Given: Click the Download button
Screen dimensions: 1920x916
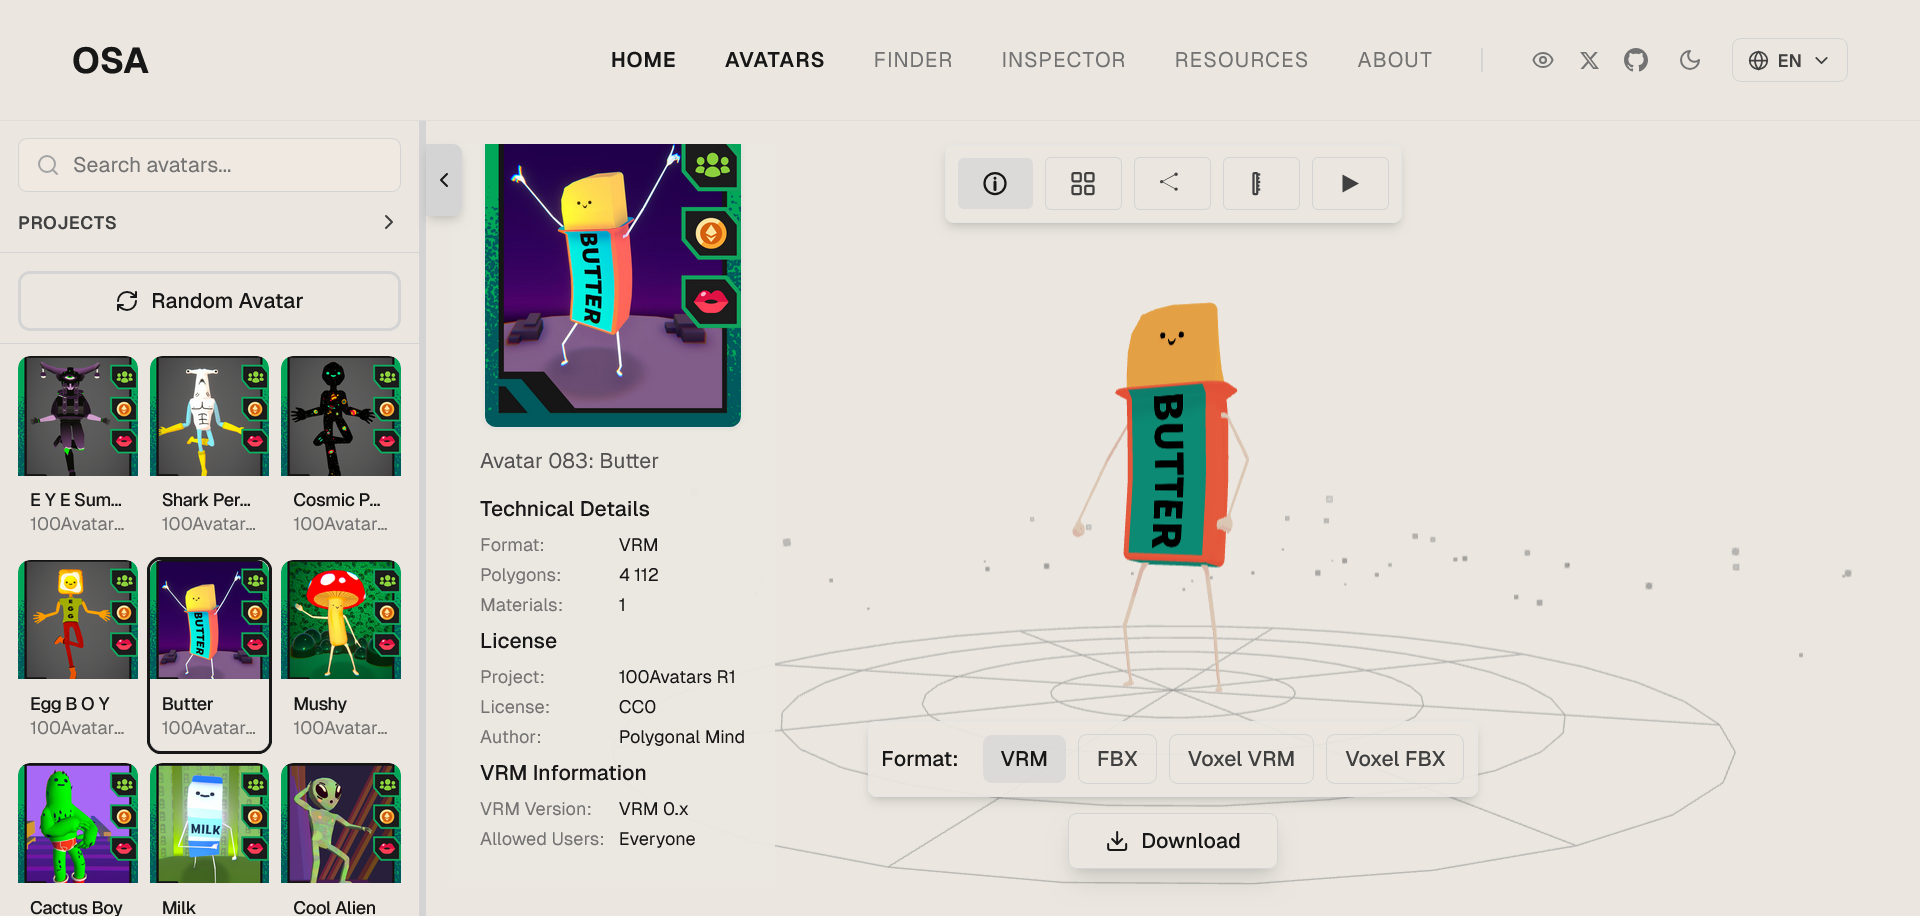Looking at the screenshot, I should click(1173, 841).
